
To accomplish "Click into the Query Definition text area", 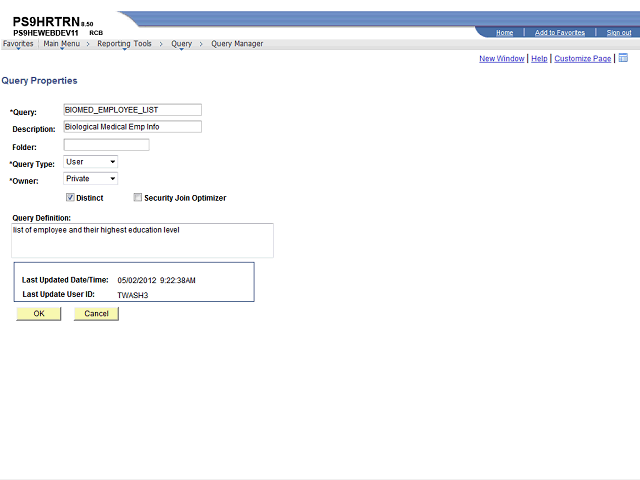I will 142,240.
